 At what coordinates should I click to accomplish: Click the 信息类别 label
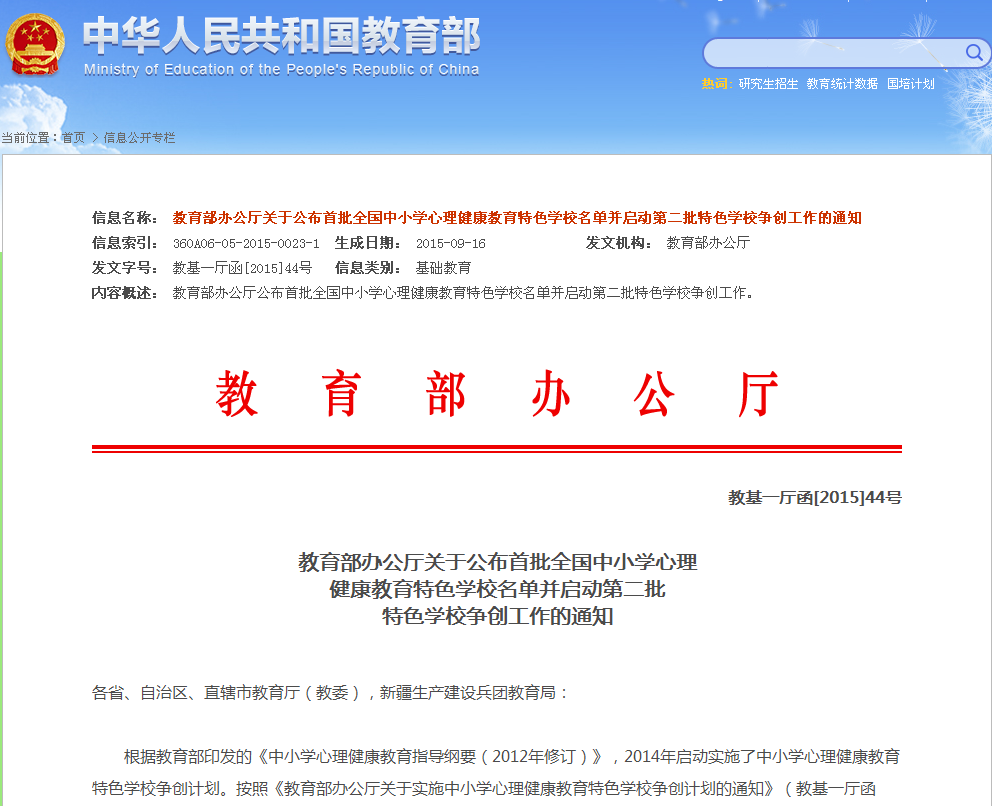point(368,268)
